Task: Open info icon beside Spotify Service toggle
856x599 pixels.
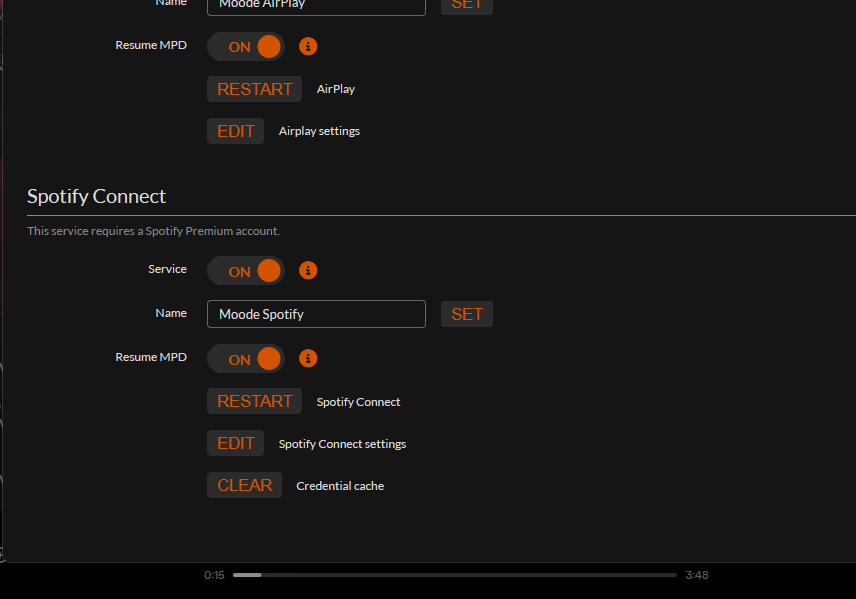Action: (308, 270)
